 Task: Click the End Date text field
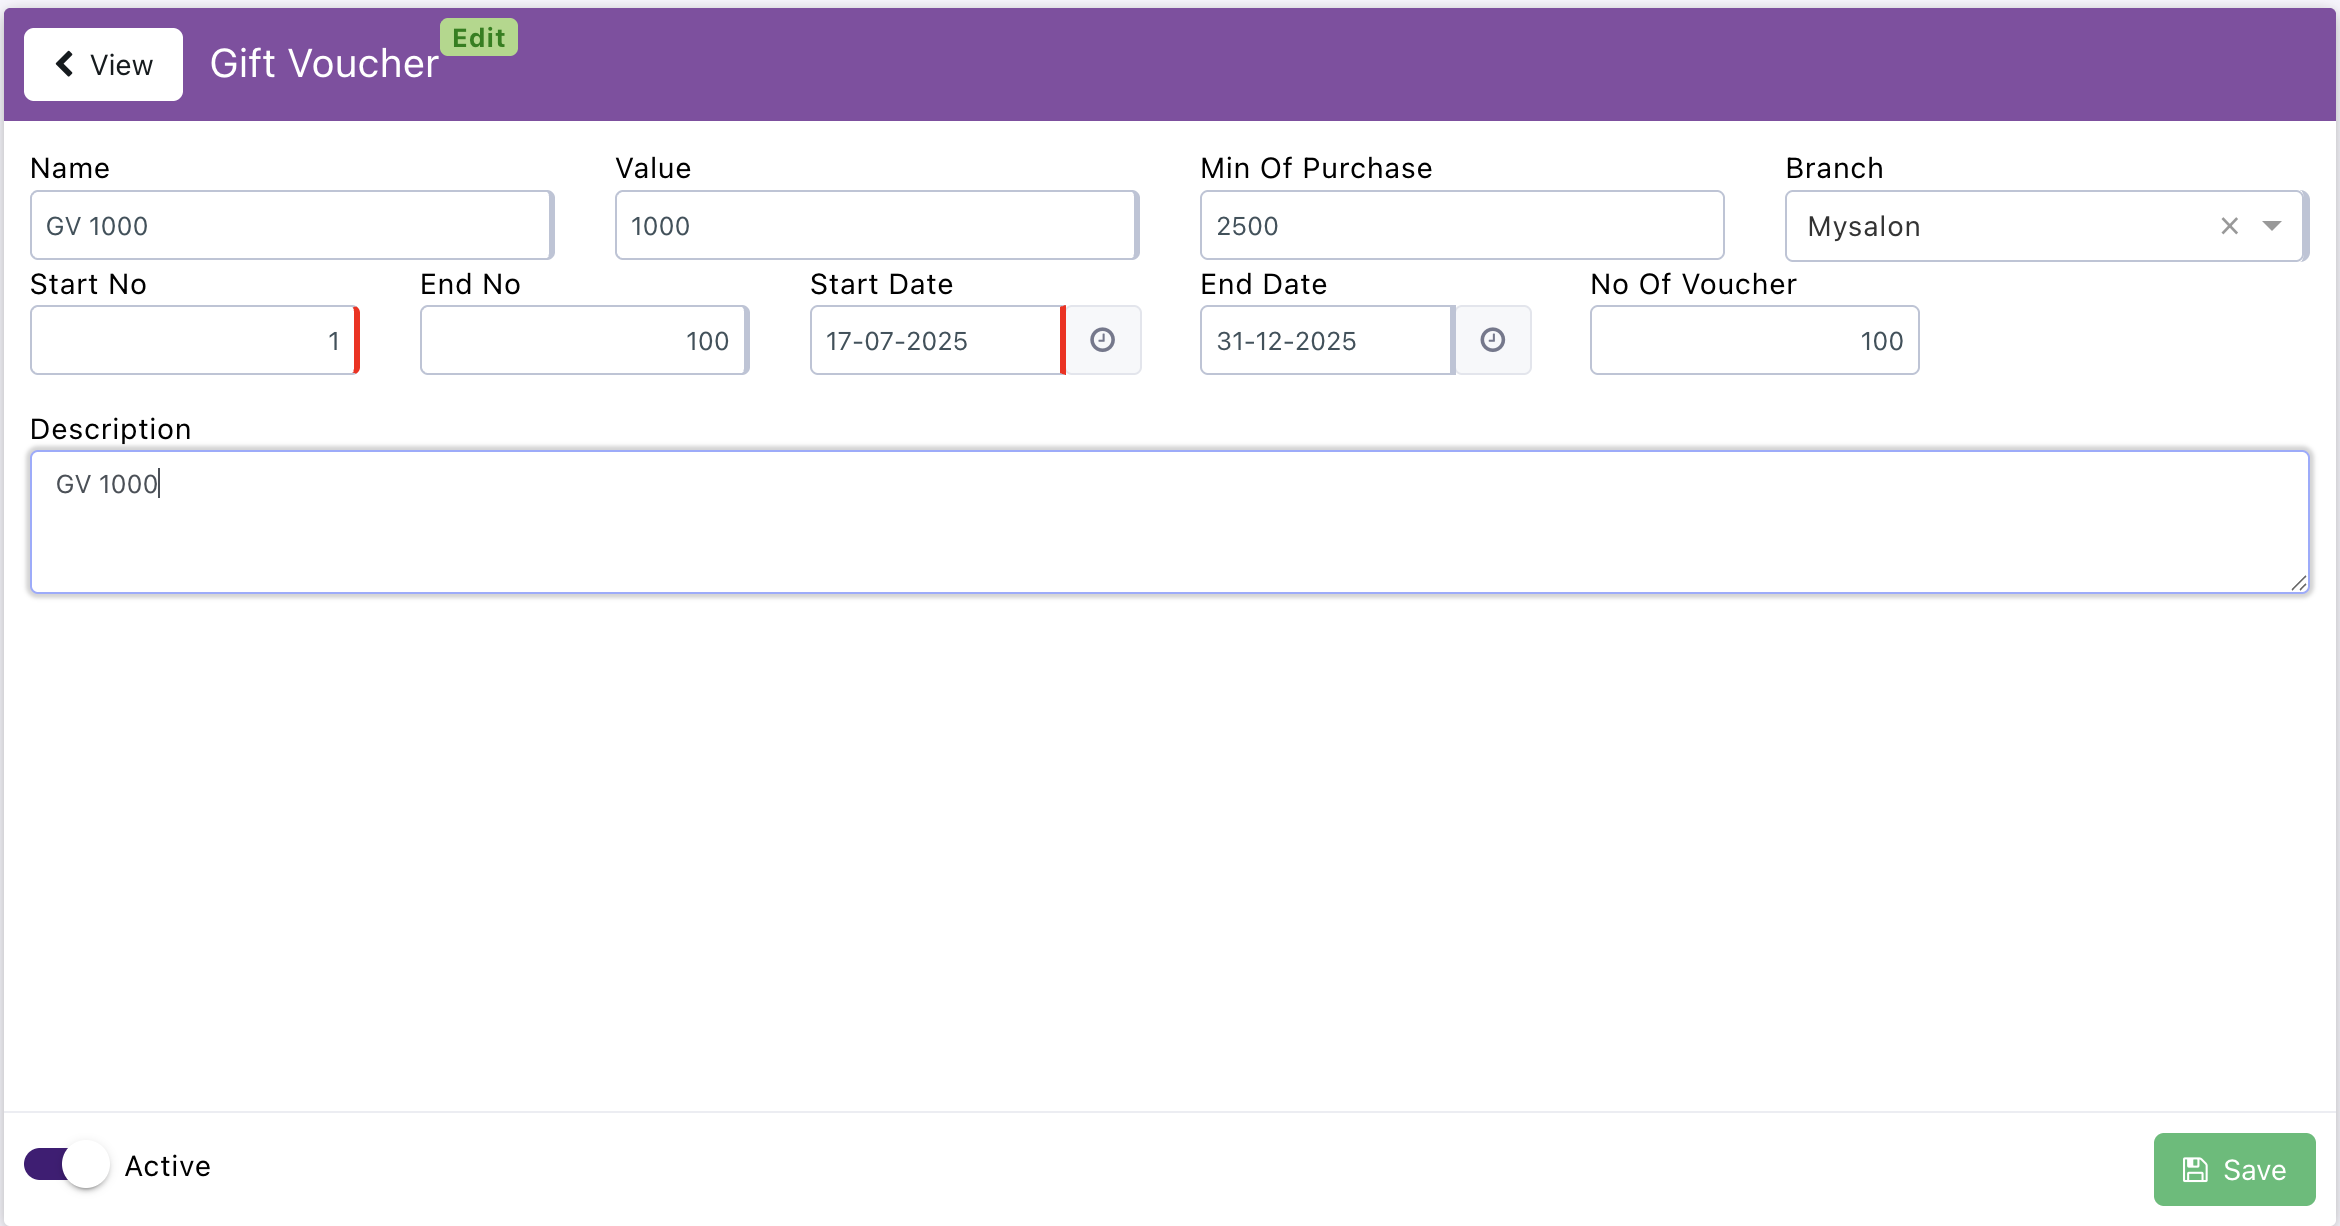pos(1324,341)
